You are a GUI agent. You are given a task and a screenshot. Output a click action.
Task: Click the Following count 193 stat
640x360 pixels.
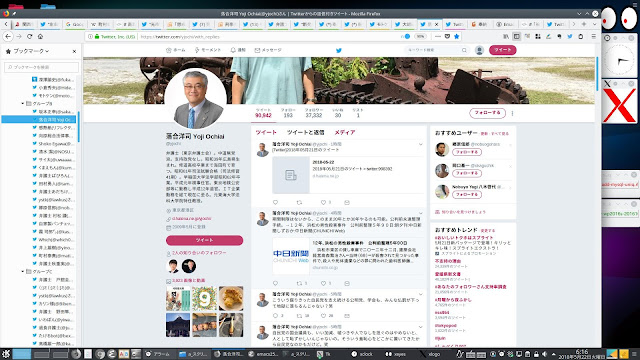pyautogui.click(x=288, y=113)
